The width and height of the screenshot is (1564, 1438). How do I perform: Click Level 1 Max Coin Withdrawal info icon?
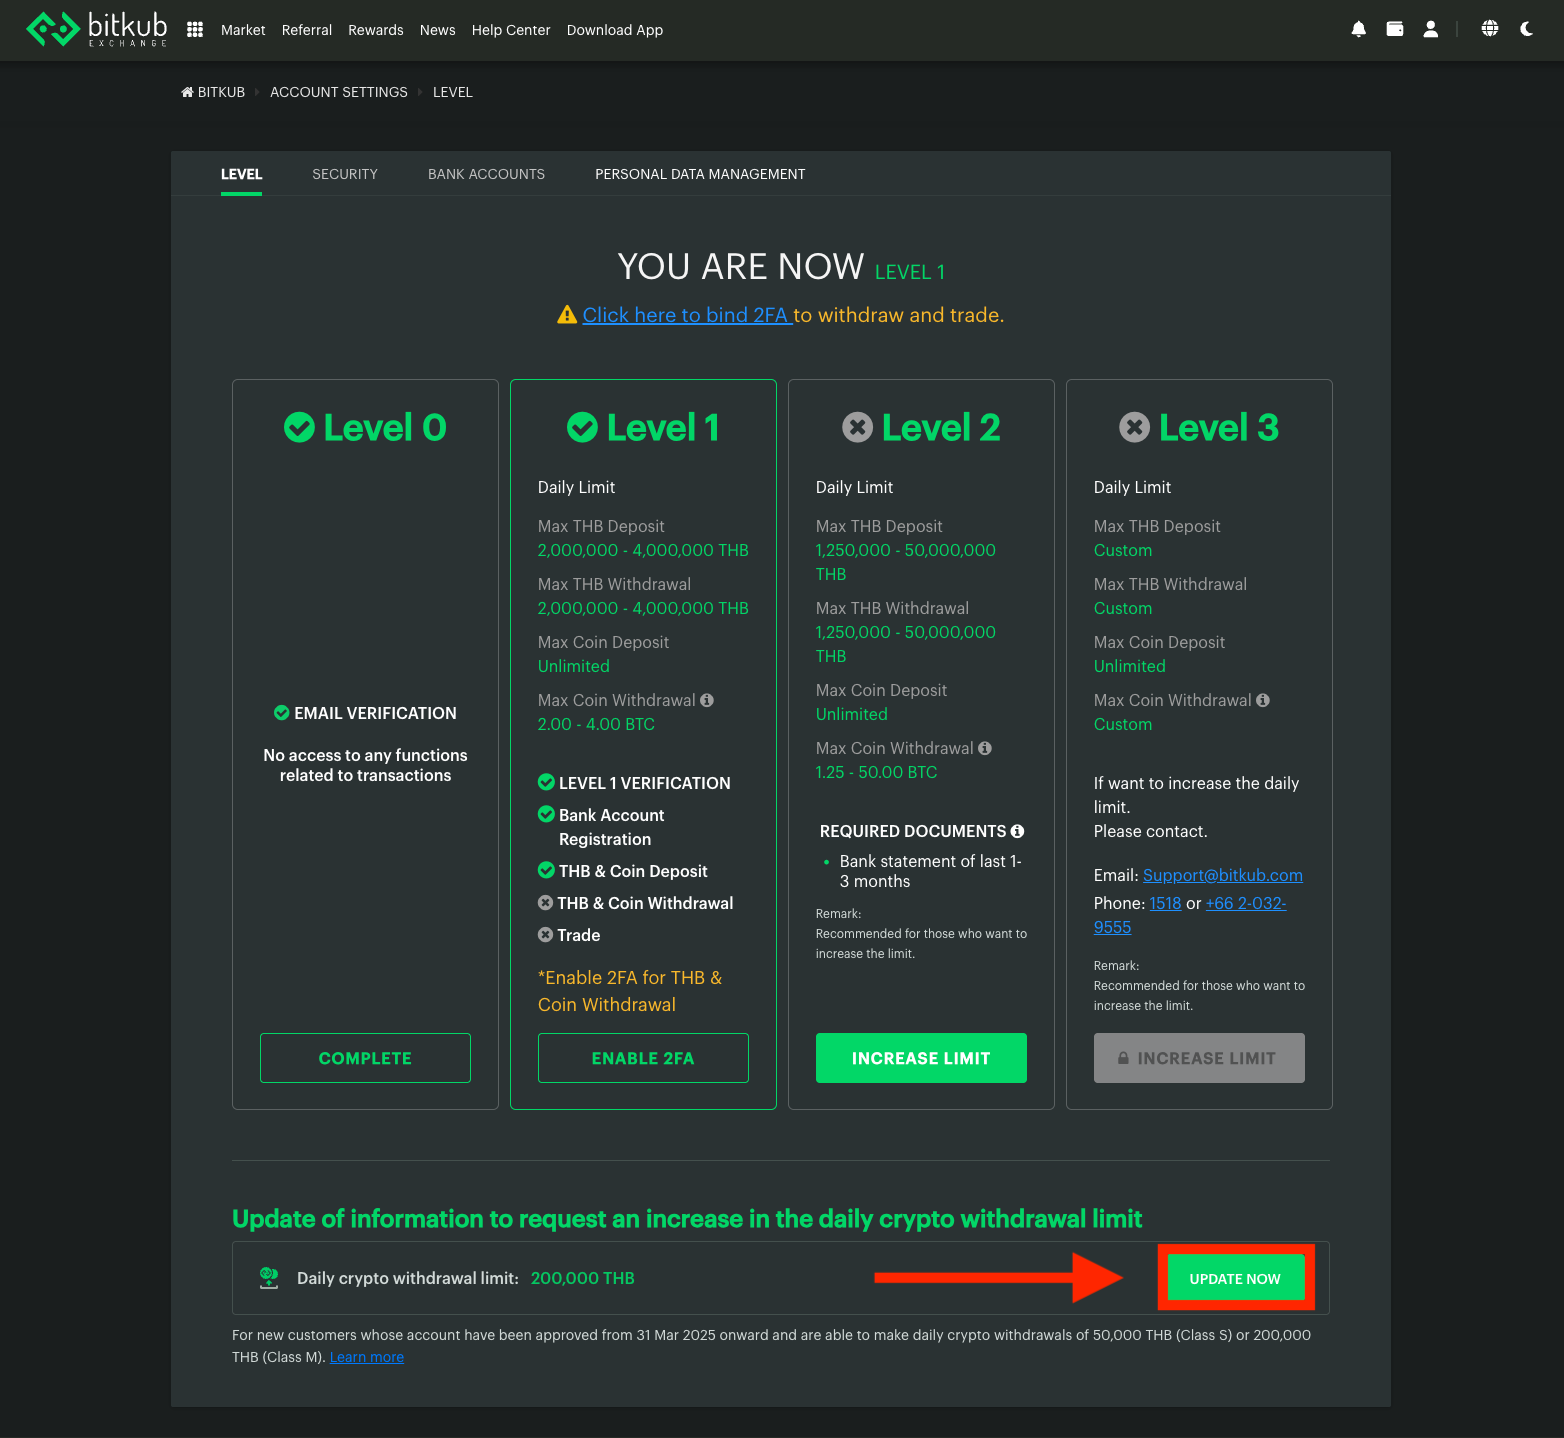point(707,700)
